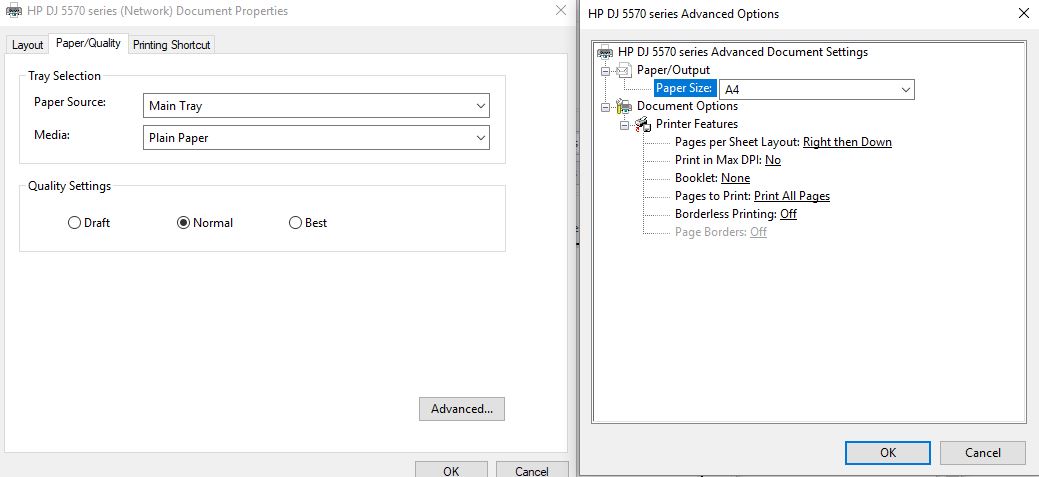Switch to the Paper/Quality tab
Image resolution: width=1039 pixels, height=477 pixels.
[x=88, y=43]
